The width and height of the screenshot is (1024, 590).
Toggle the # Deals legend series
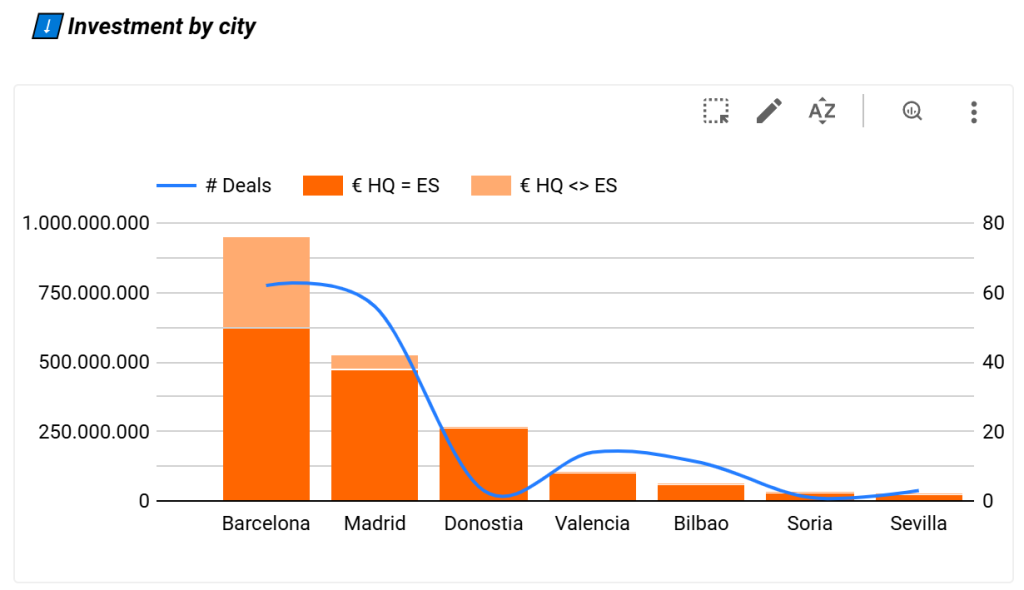pyautogui.click(x=238, y=185)
